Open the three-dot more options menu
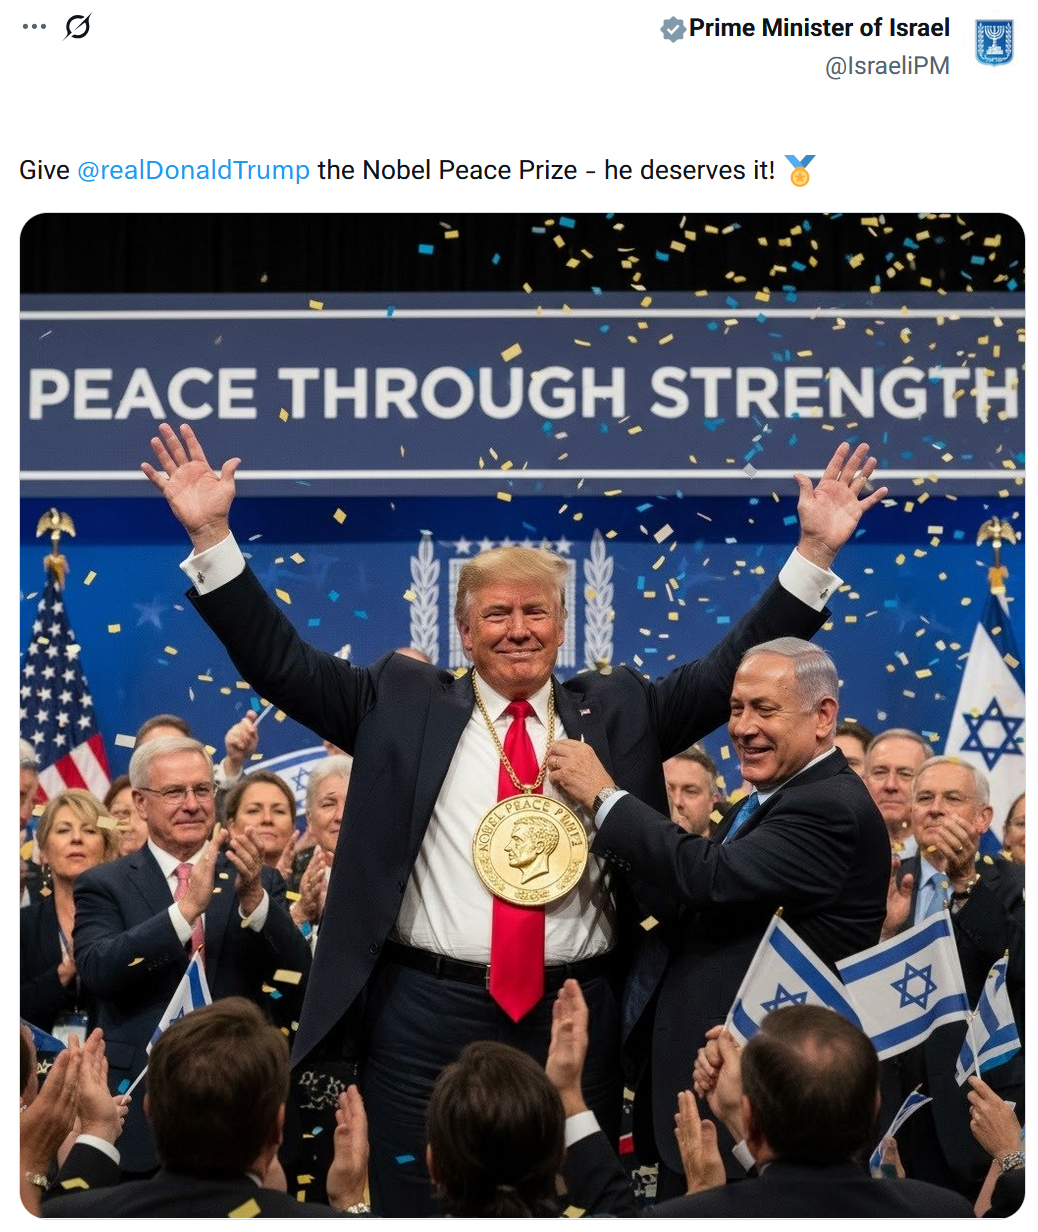 coord(34,27)
